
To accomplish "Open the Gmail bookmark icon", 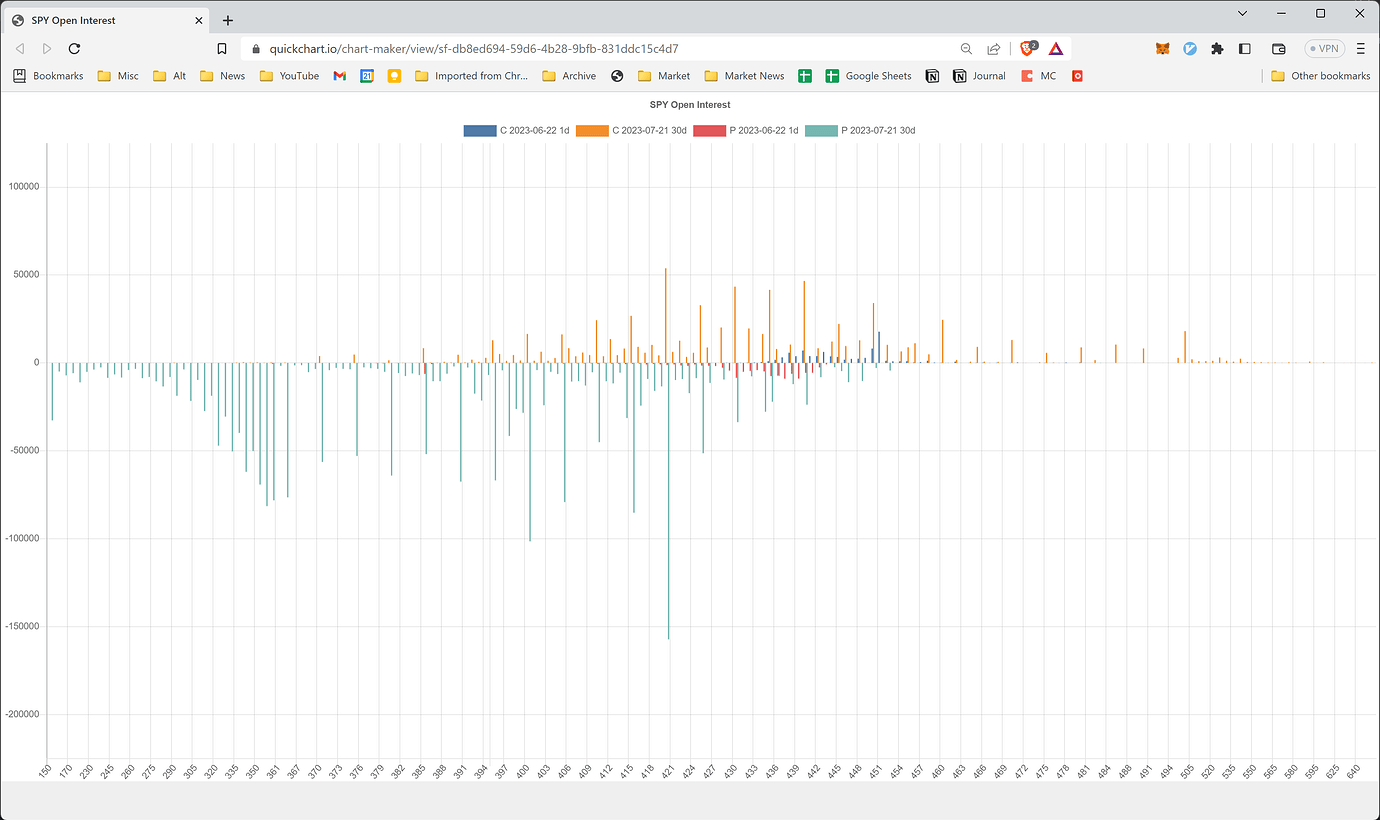I will click(340, 75).
